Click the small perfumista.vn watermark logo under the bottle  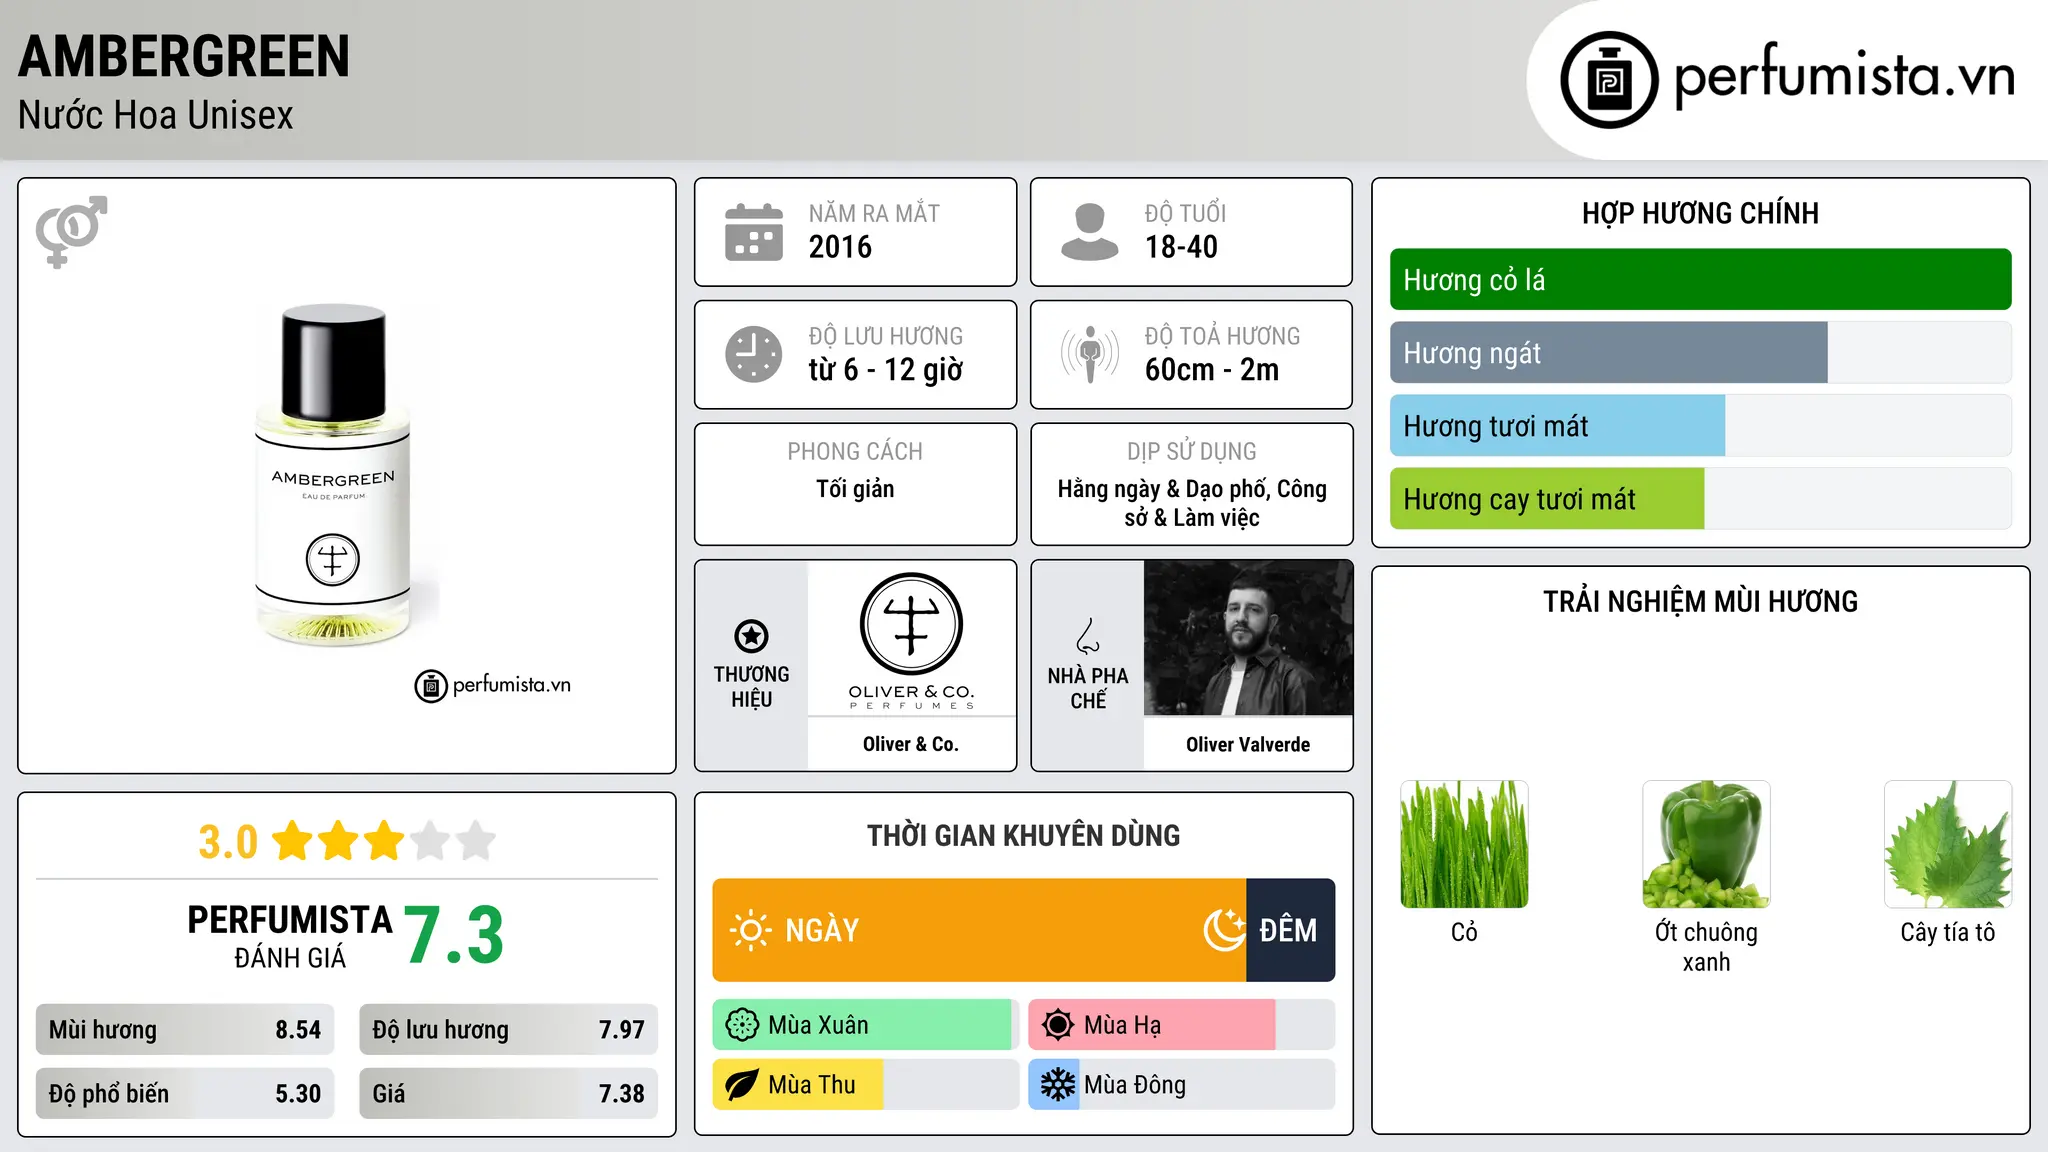[x=493, y=686]
